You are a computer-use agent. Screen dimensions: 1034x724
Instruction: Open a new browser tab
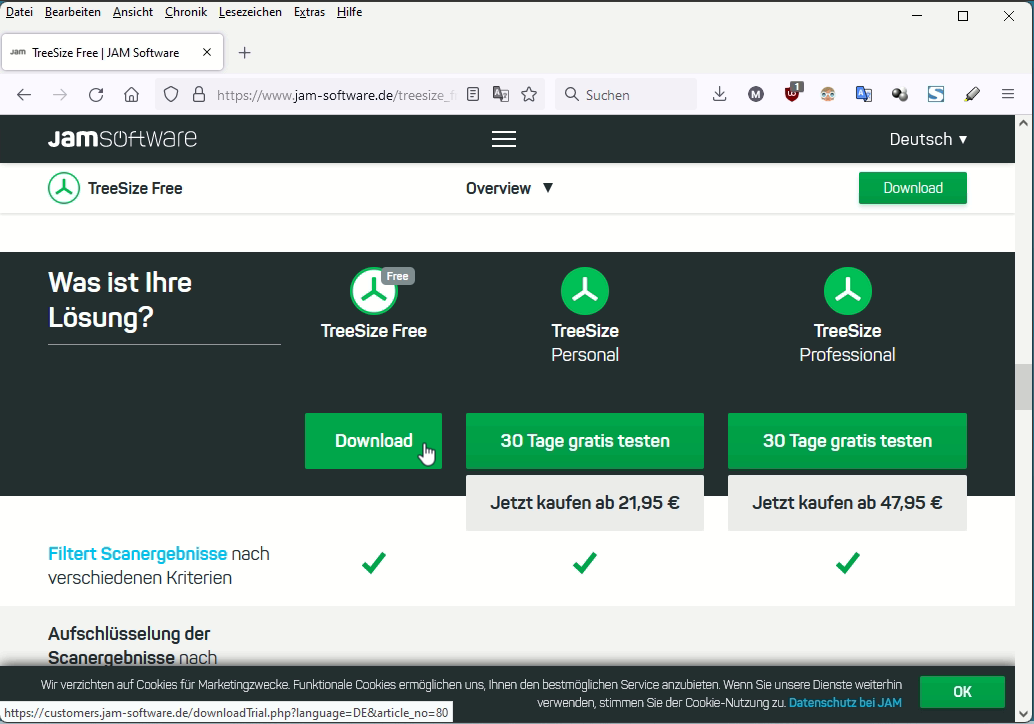[245, 53]
